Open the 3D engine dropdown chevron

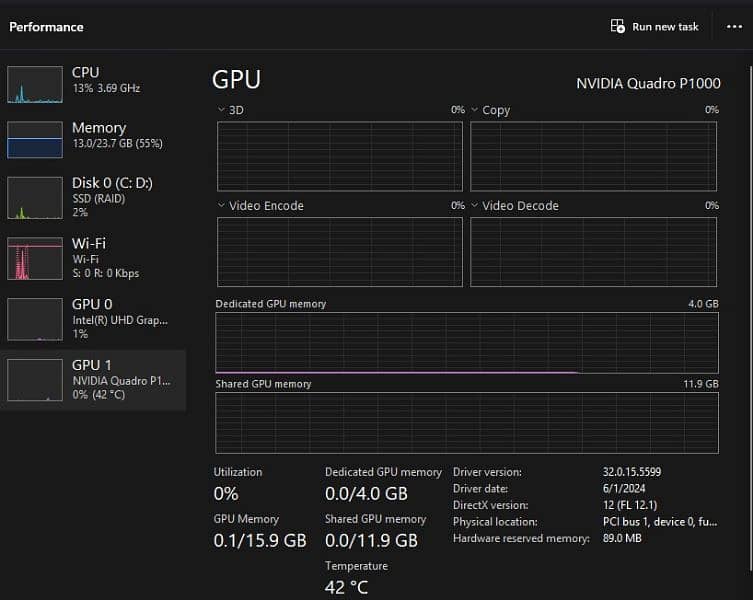click(222, 110)
